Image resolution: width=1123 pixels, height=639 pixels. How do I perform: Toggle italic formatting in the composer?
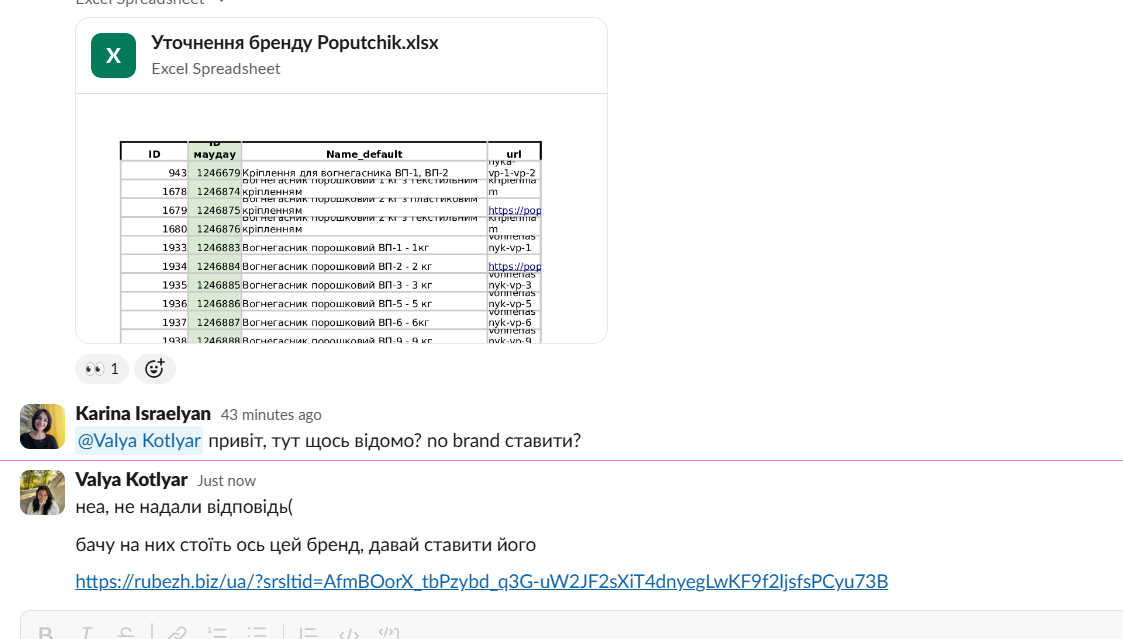pyautogui.click(x=86, y=633)
